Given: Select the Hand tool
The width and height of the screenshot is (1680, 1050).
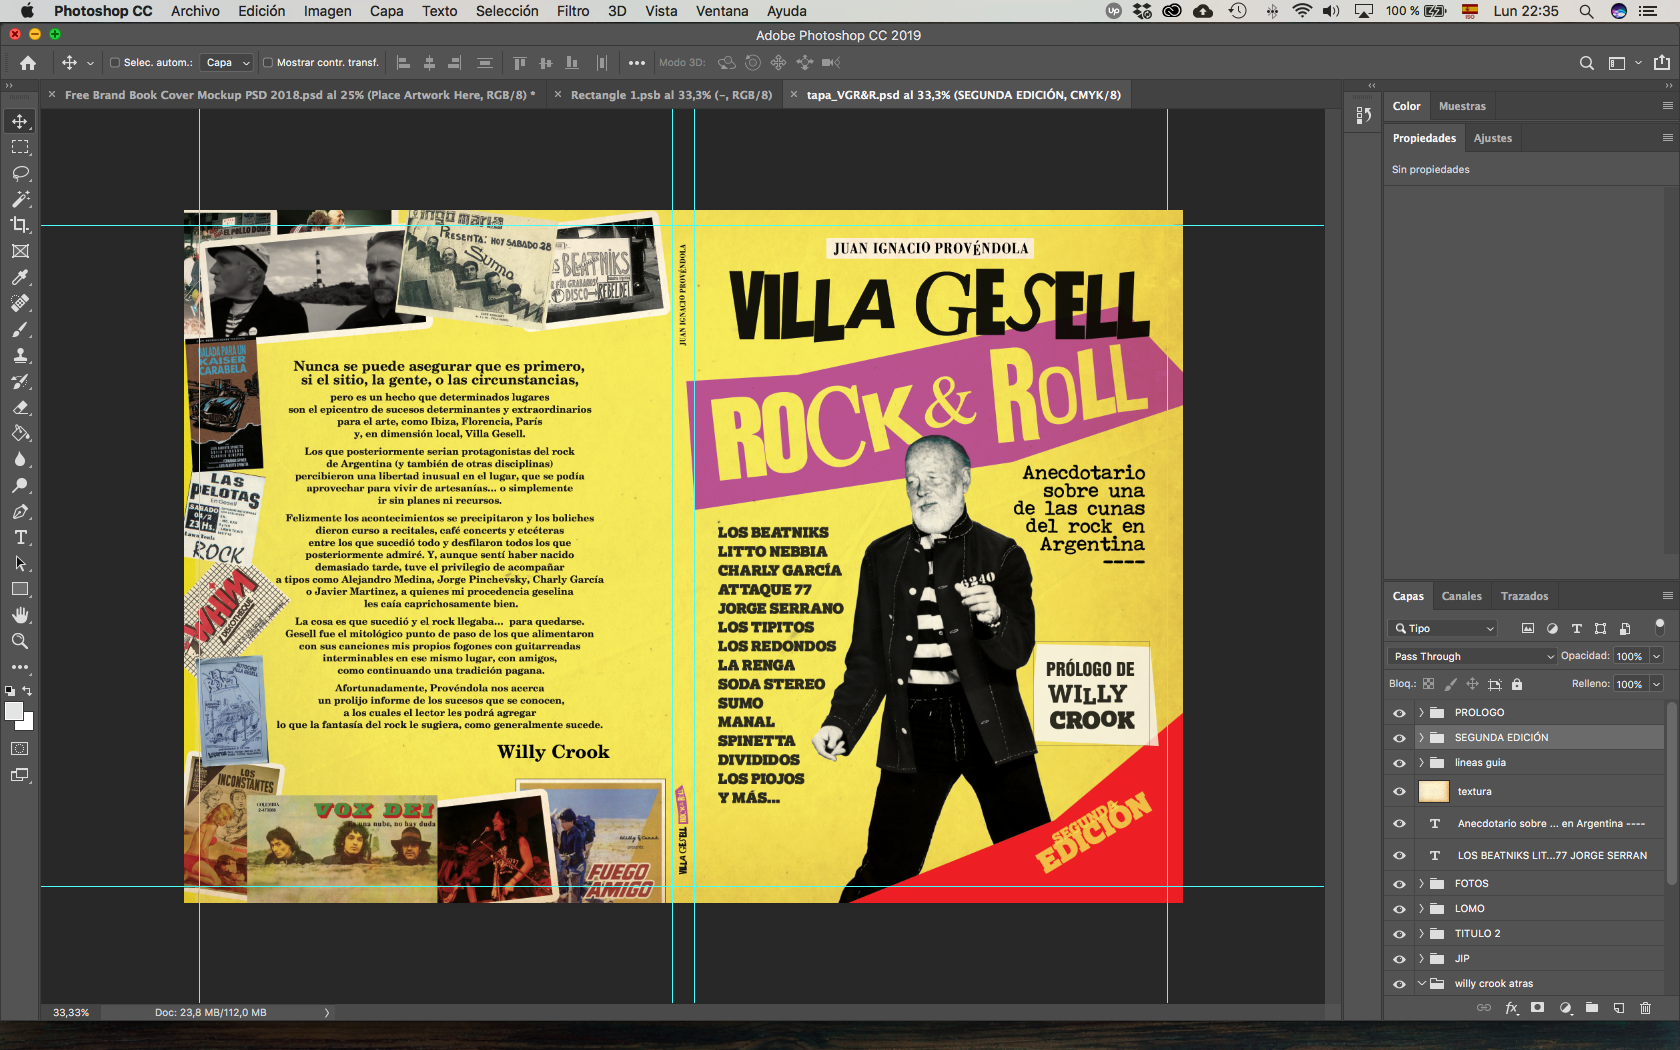Looking at the screenshot, I should coord(20,615).
